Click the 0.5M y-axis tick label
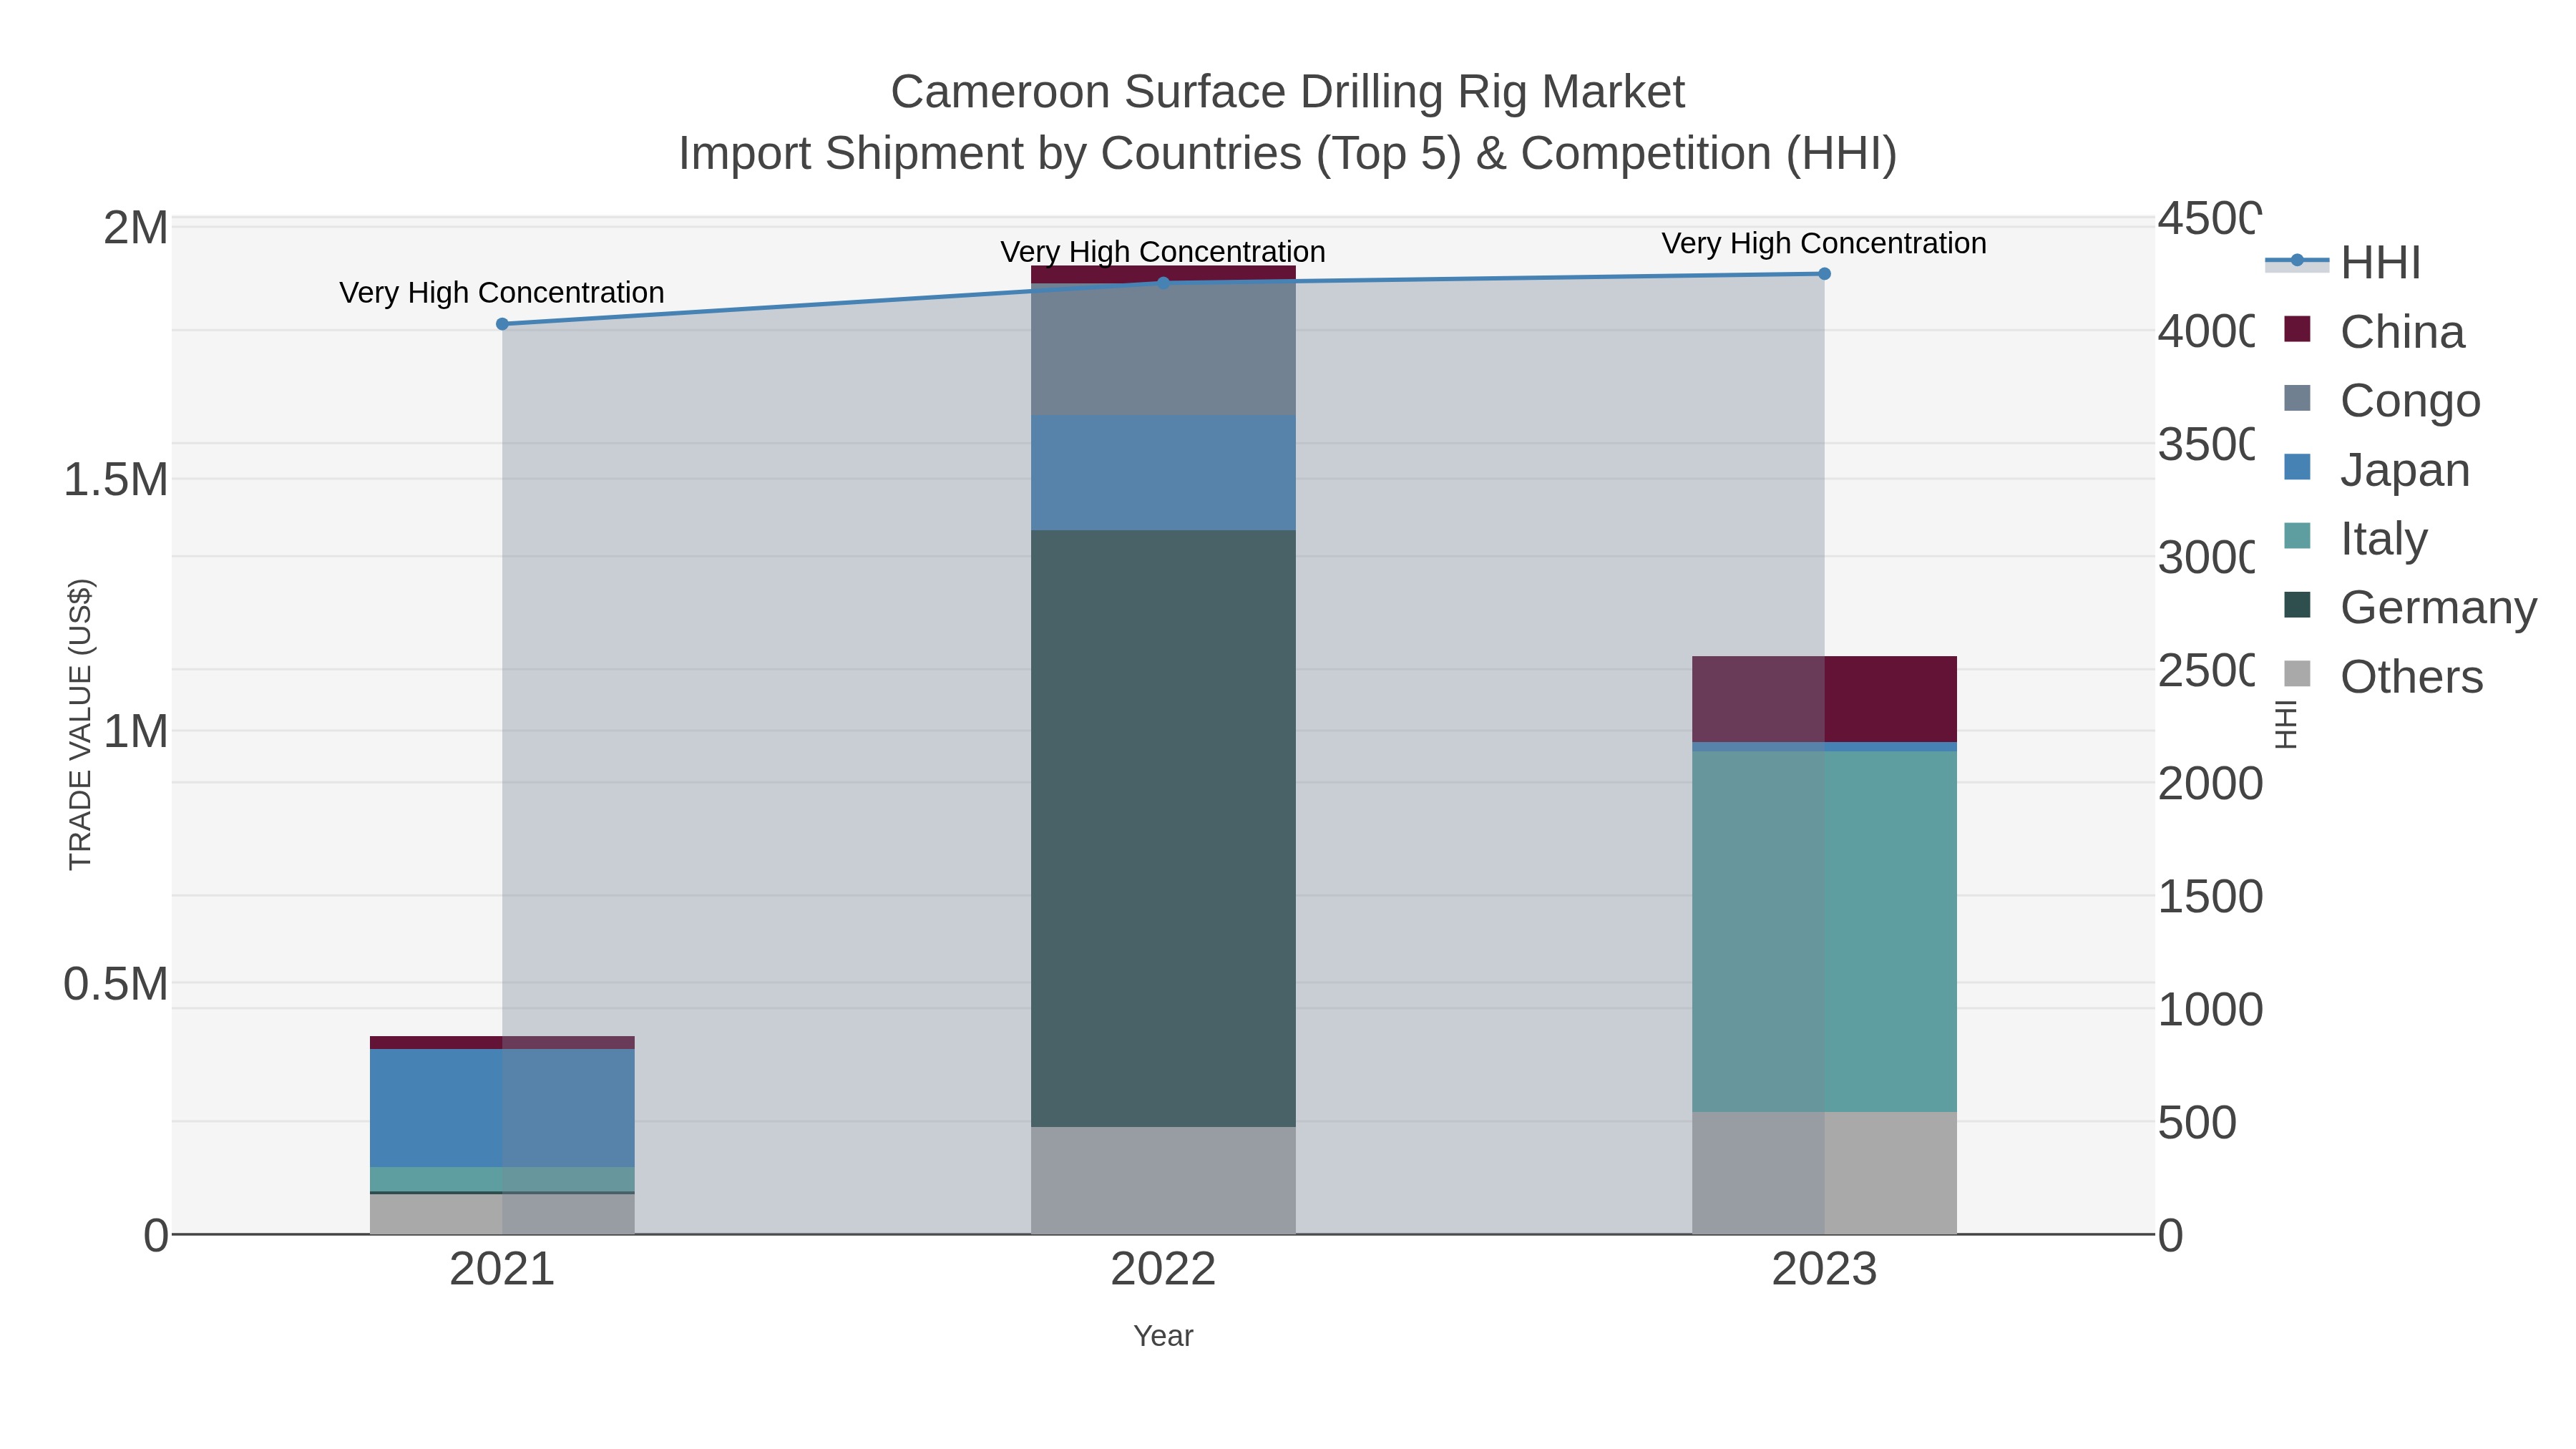This screenshot has height=1449, width=2576. pos(116,984)
